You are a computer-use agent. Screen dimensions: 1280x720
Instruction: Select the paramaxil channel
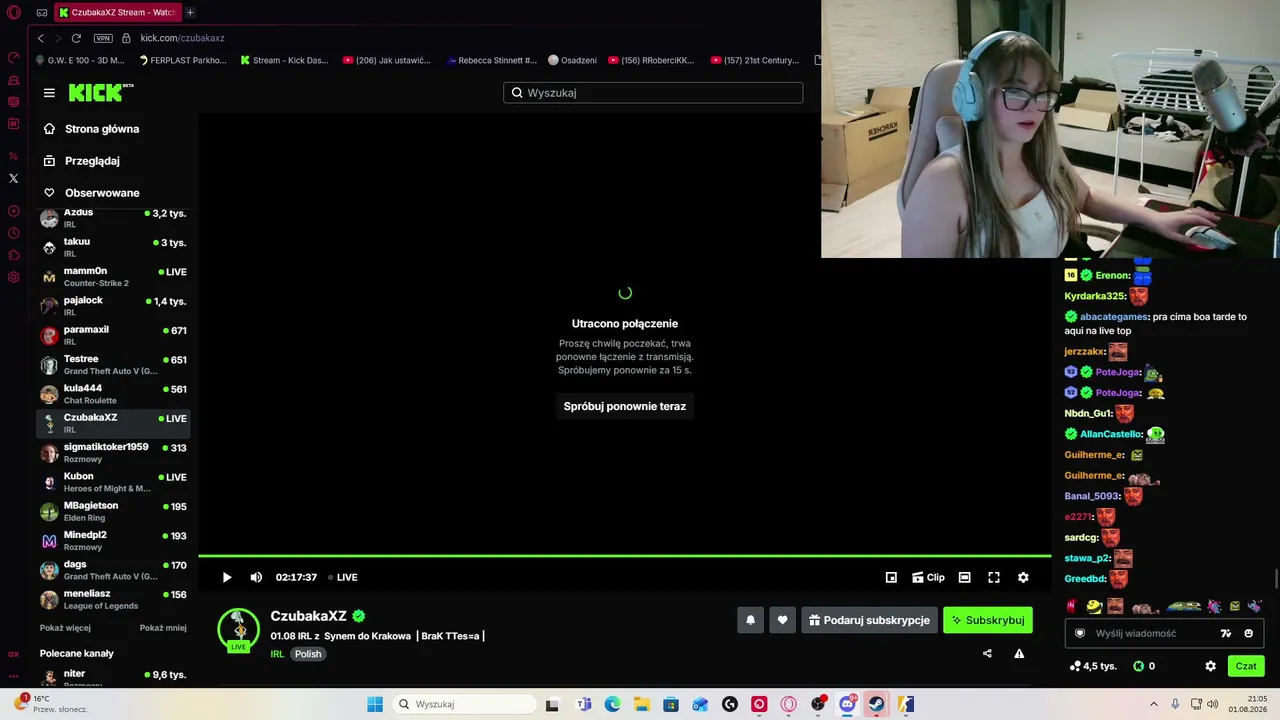click(114, 335)
